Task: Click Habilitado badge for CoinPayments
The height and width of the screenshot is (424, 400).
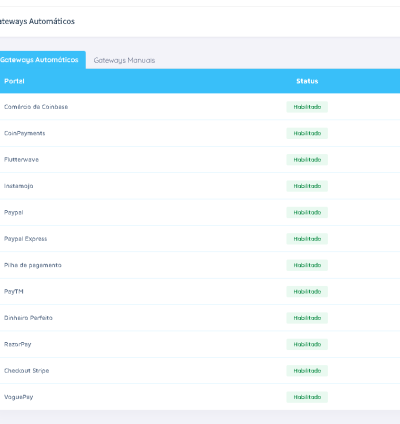Action: (307, 133)
